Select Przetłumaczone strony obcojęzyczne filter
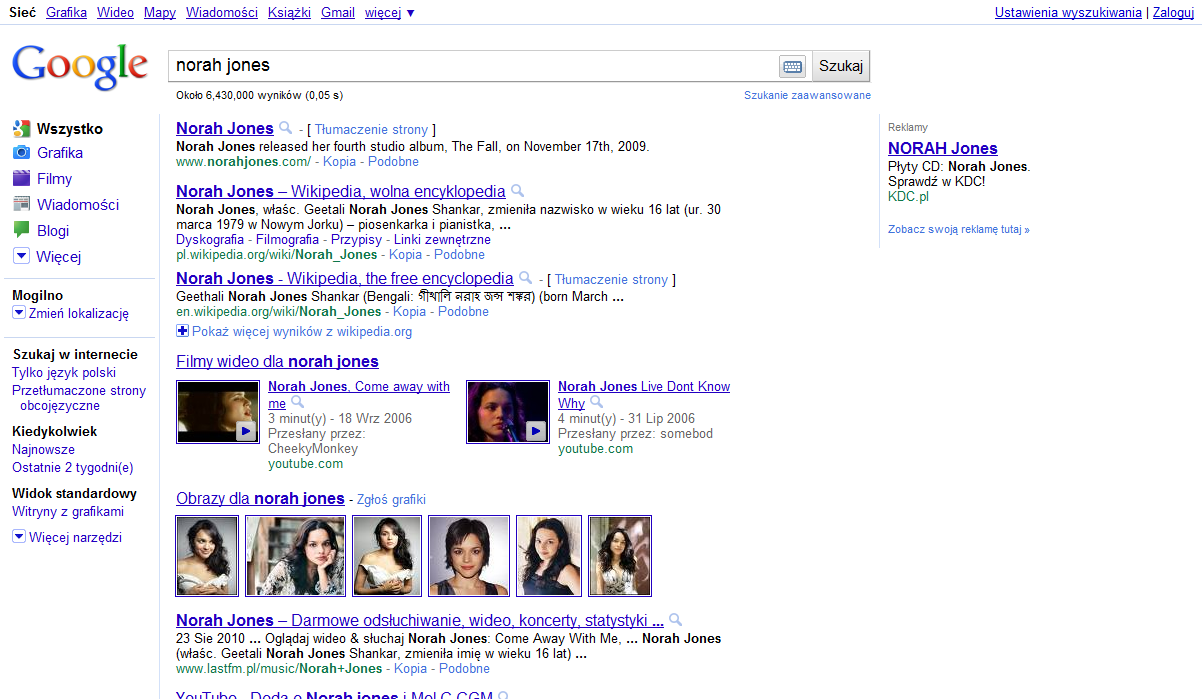1202x699 pixels. coord(79,398)
